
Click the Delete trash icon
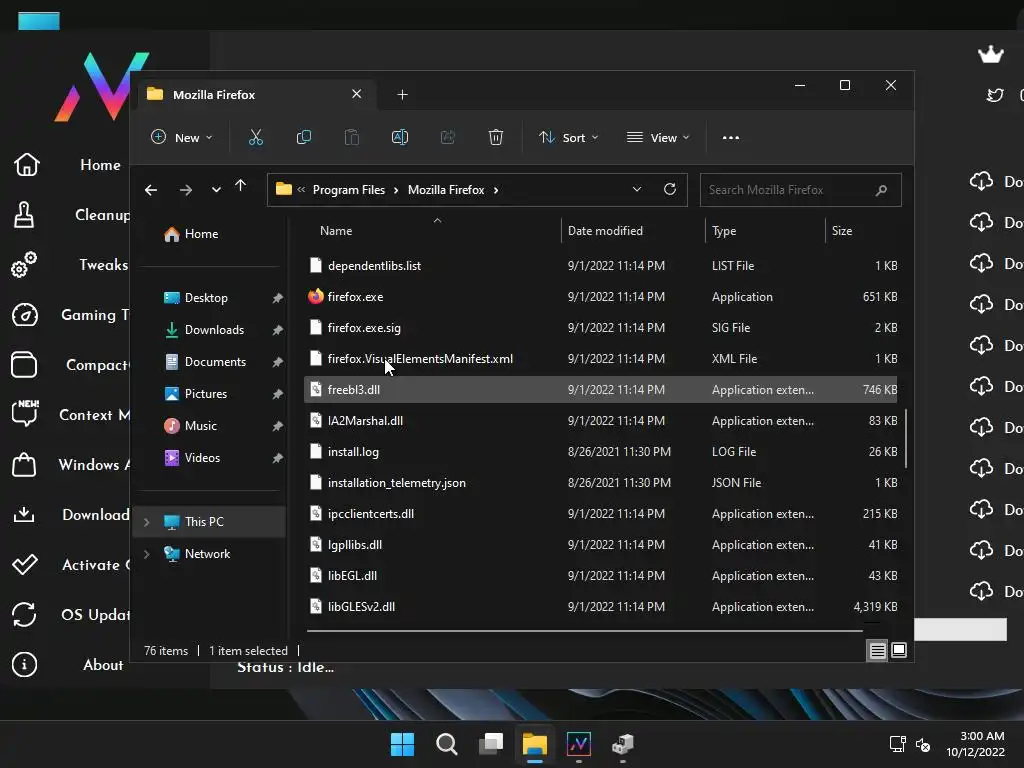tap(496, 138)
